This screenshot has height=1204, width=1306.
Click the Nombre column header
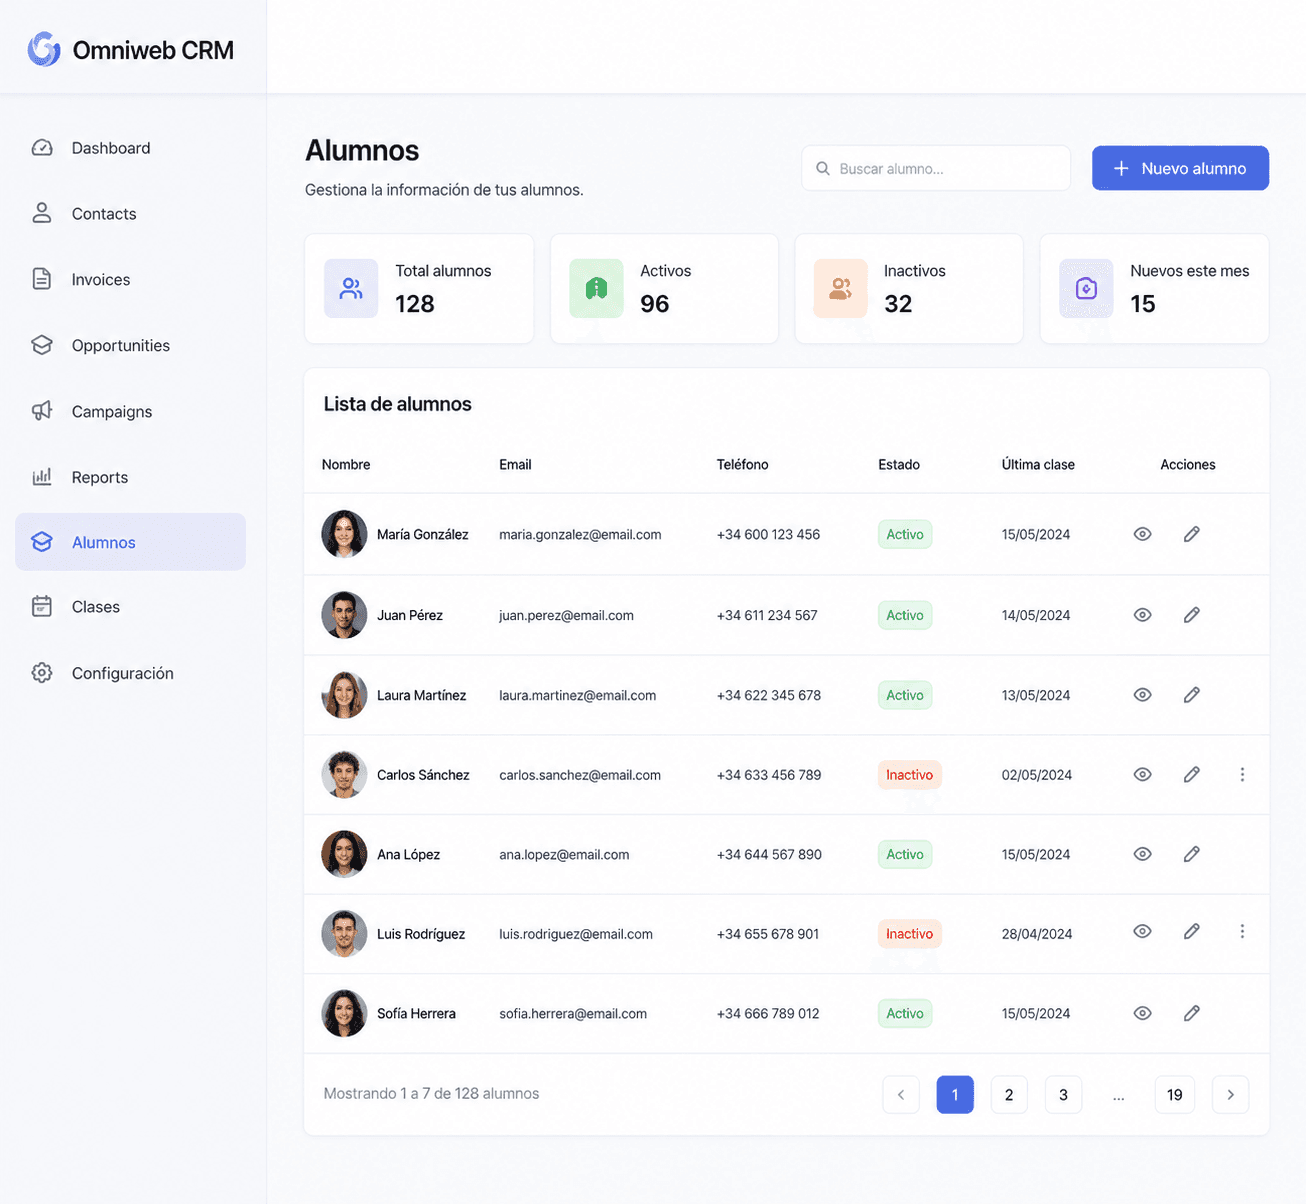[346, 465]
